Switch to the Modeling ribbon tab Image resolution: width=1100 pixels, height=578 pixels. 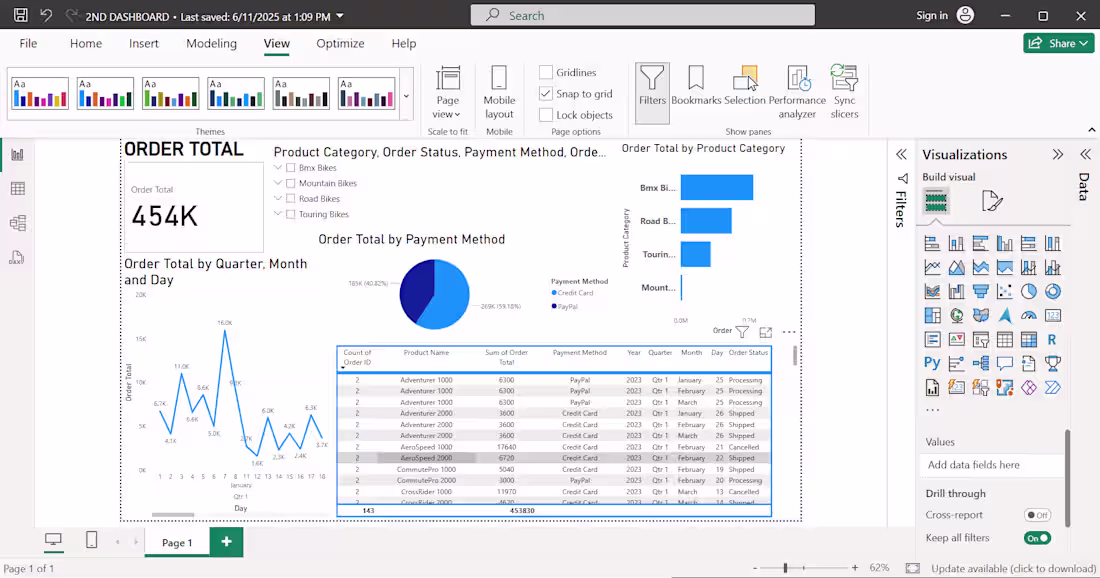pyautogui.click(x=211, y=43)
